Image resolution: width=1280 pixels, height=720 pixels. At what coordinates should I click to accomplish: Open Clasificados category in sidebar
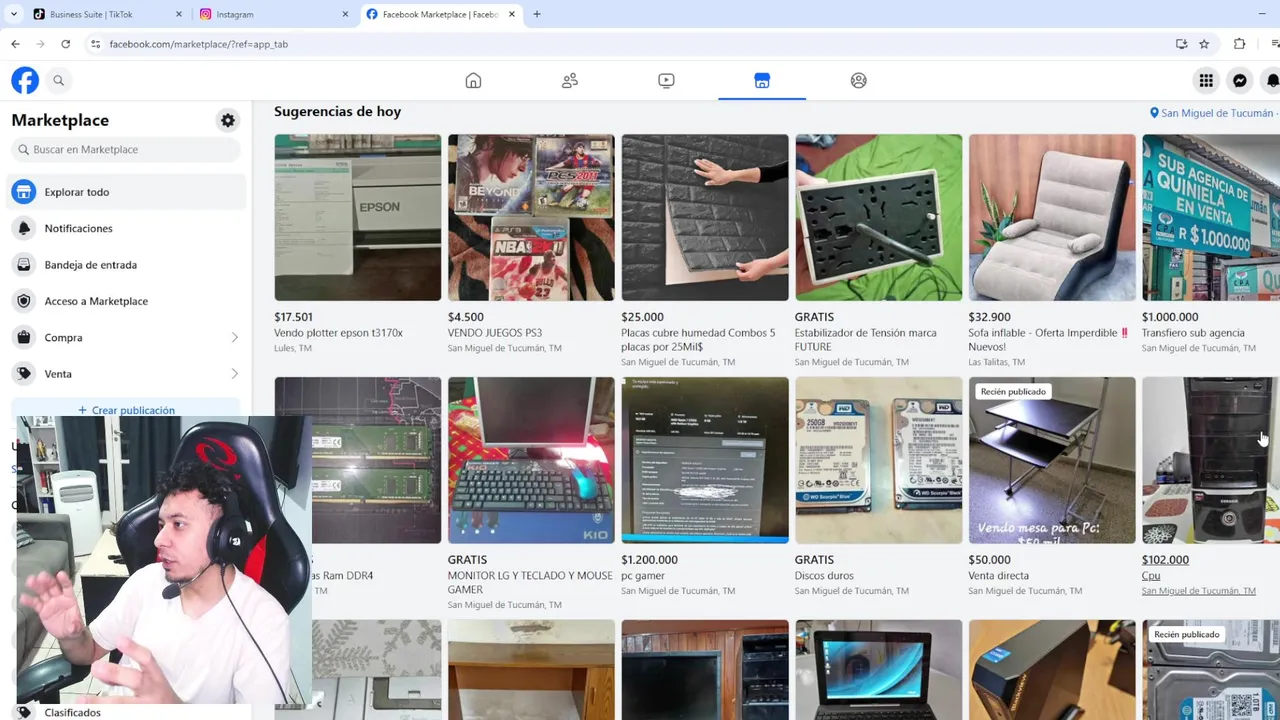coord(72,712)
